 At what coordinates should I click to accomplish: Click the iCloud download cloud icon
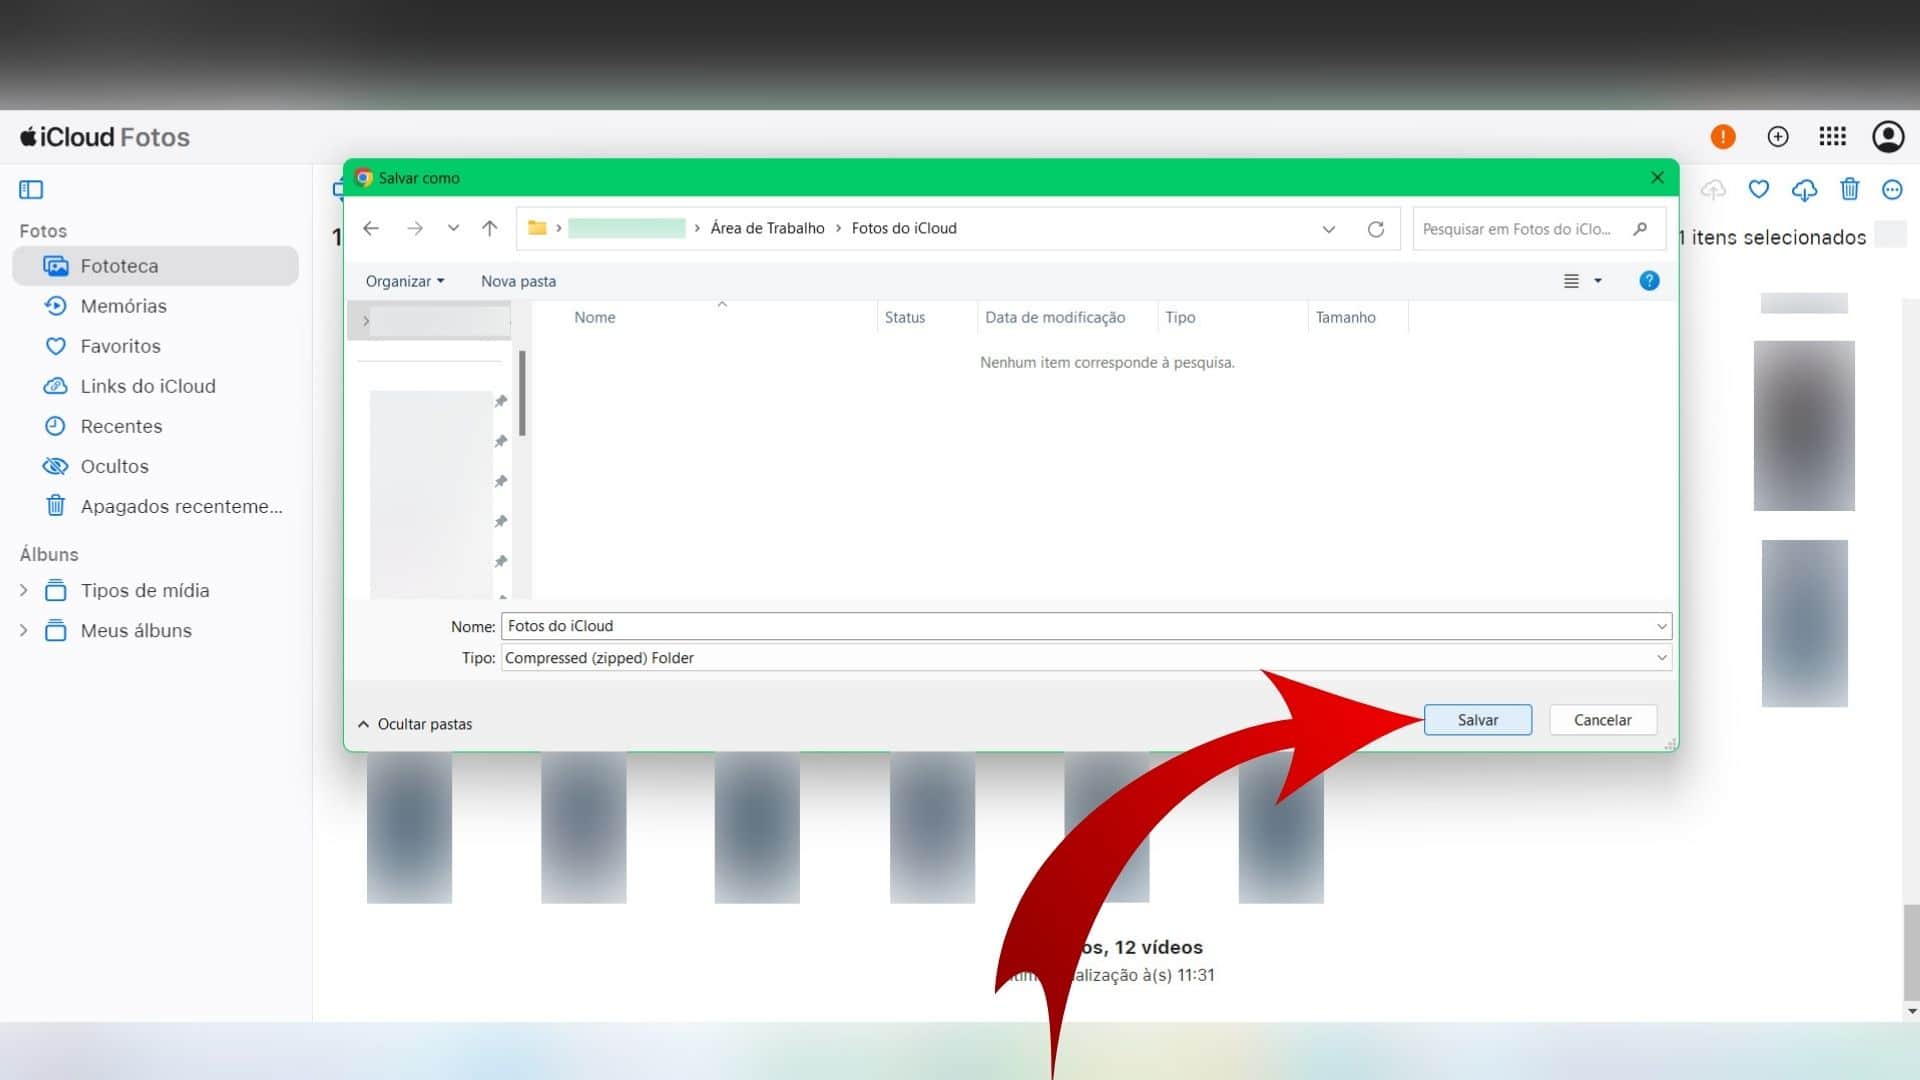(x=1804, y=190)
